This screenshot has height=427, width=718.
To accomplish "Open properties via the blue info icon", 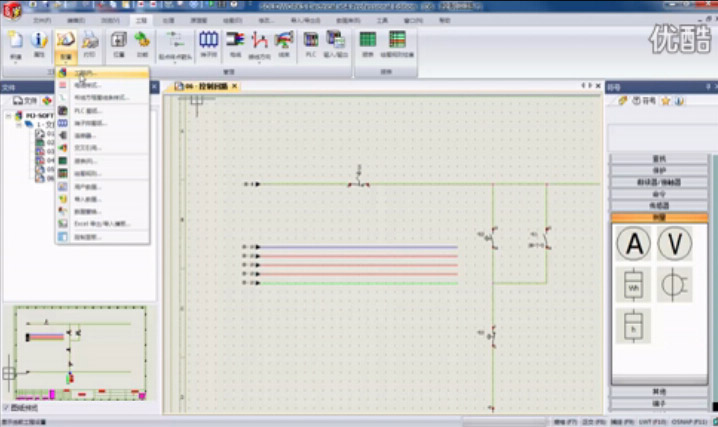I will pos(39,40).
